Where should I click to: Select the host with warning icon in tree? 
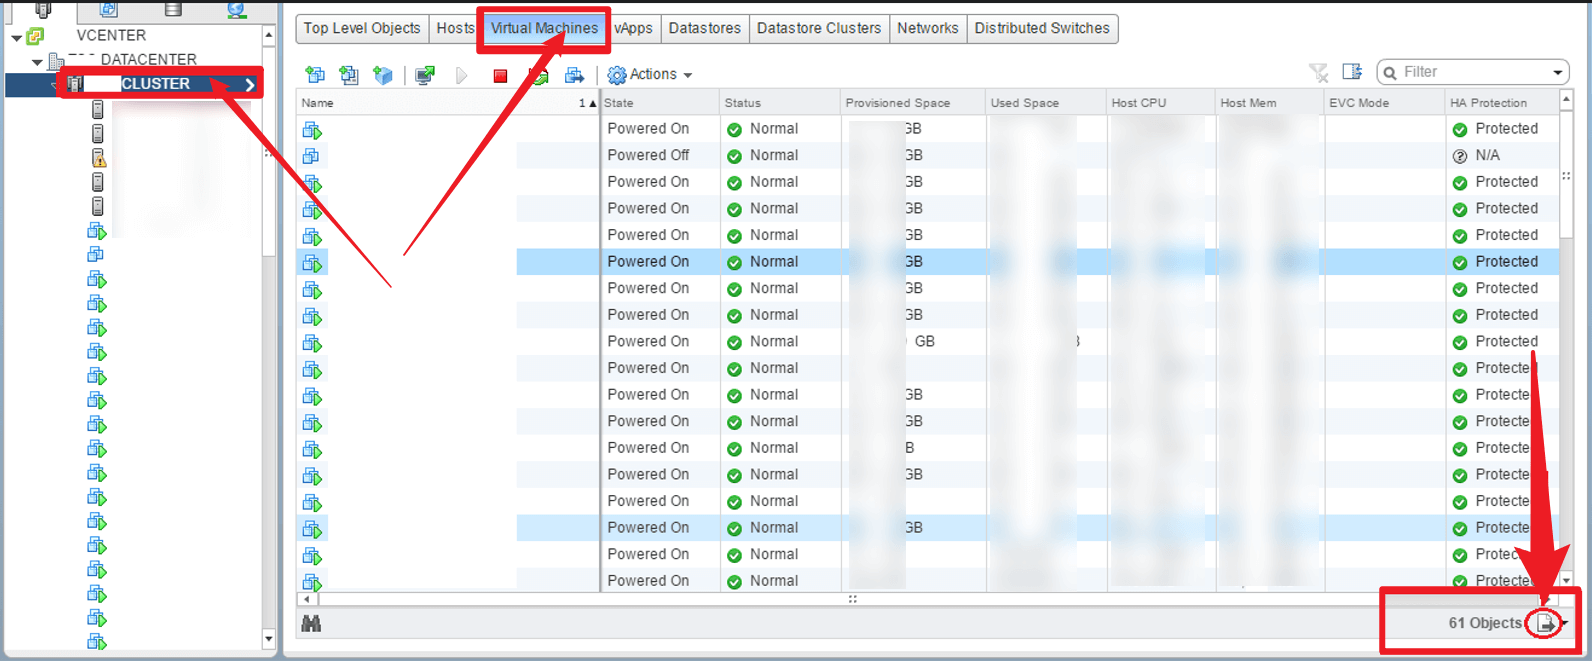[98, 157]
